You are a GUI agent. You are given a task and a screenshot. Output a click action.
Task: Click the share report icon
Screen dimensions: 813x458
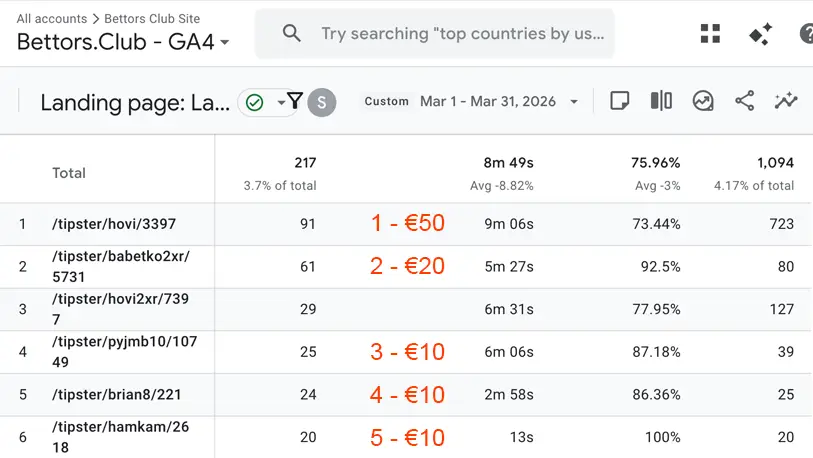click(x=744, y=101)
